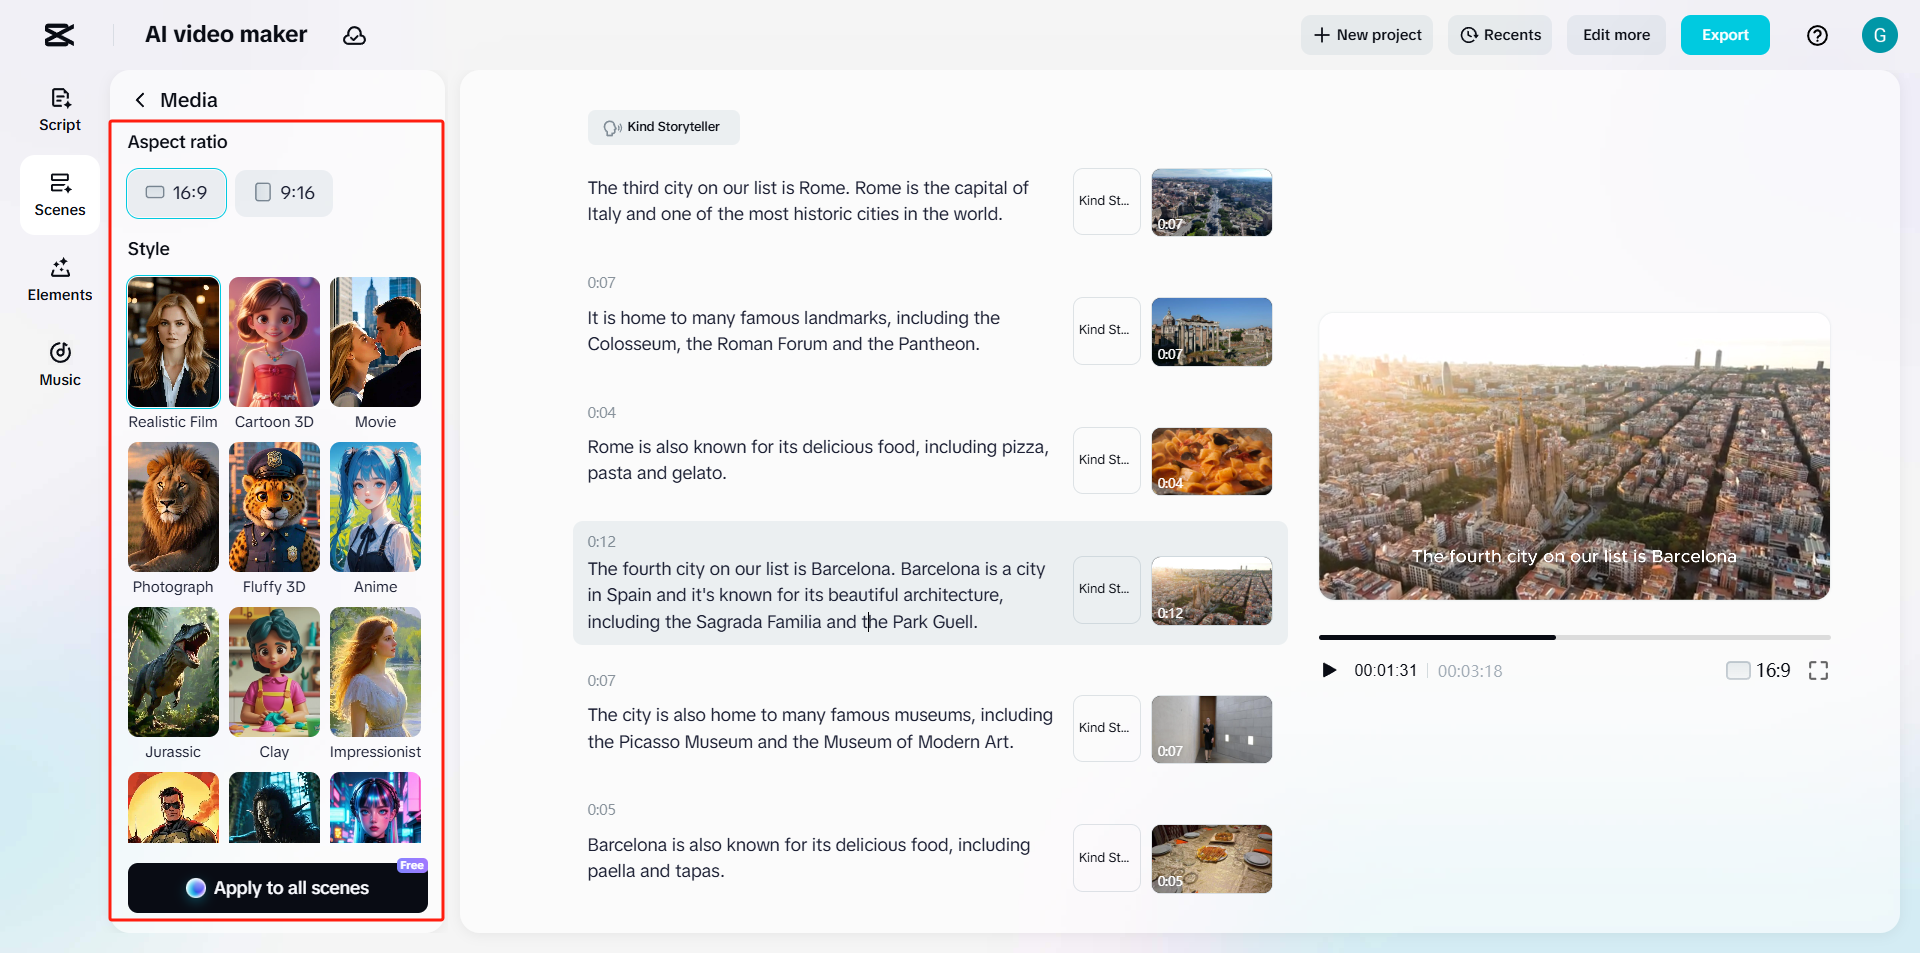Apply the selected style to all scenes
The height and width of the screenshot is (953, 1920).
(x=277, y=888)
